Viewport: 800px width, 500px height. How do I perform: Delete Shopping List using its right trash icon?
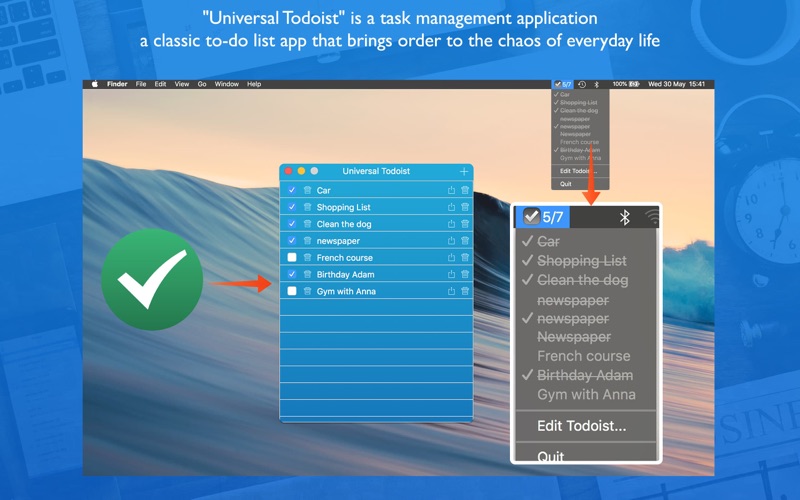coord(465,207)
